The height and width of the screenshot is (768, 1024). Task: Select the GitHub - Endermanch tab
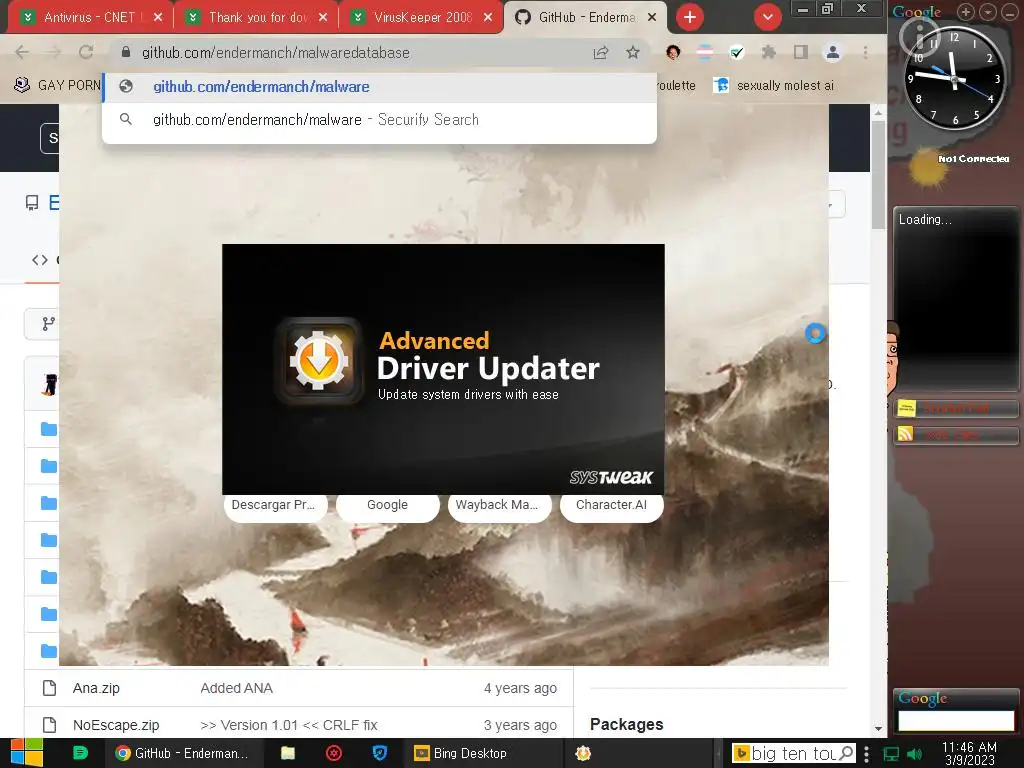[x=586, y=18]
